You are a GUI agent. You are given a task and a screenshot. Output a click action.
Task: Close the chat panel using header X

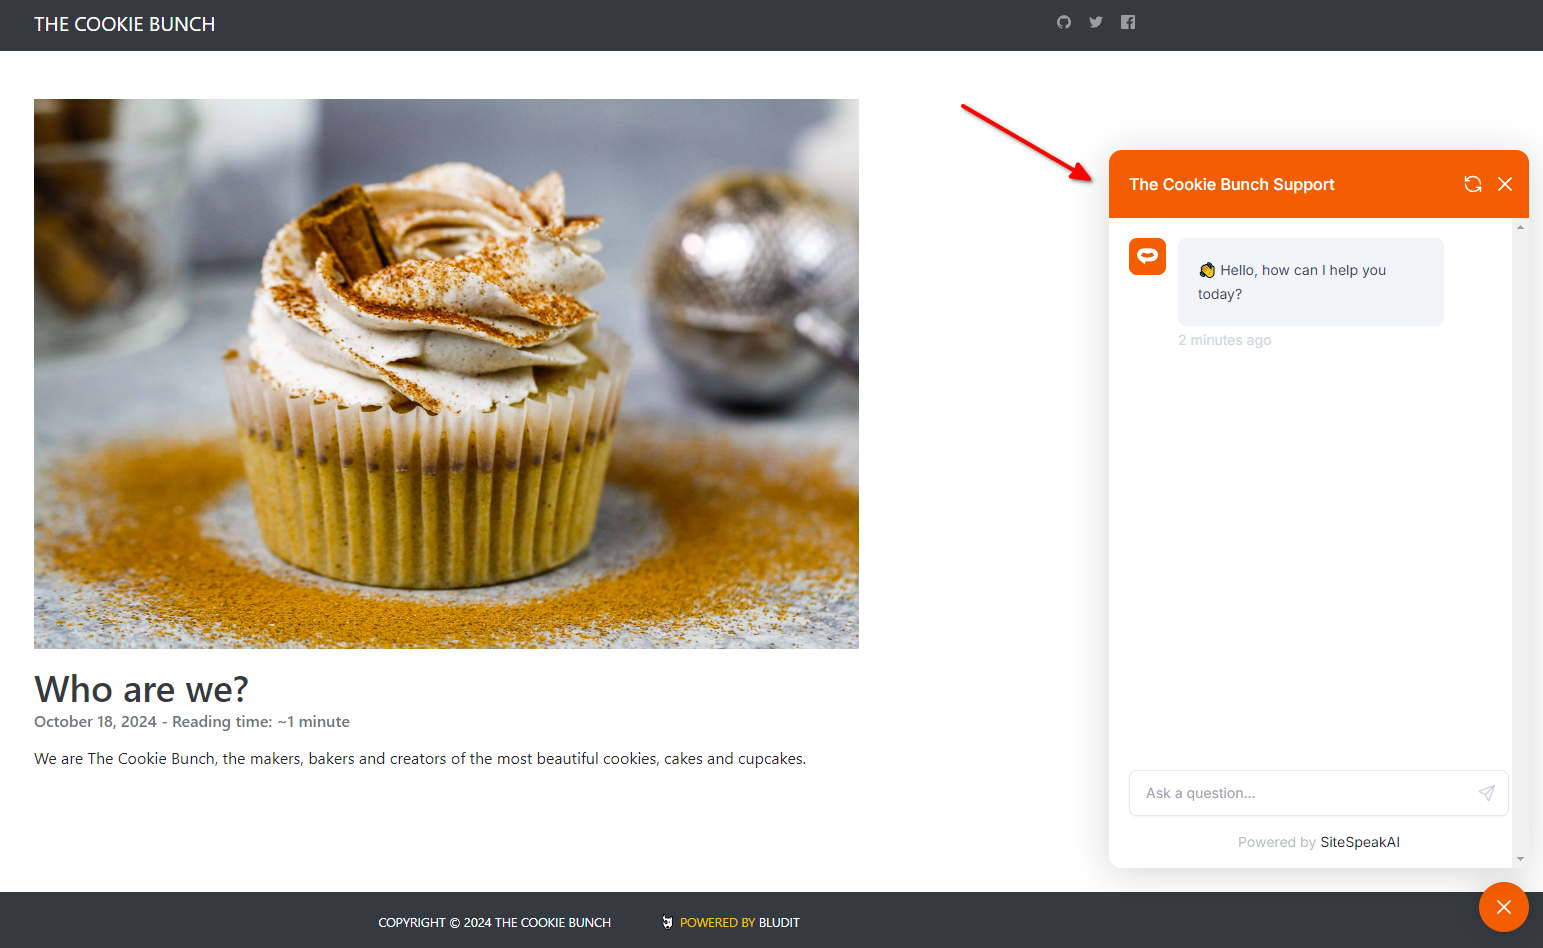pos(1505,184)
